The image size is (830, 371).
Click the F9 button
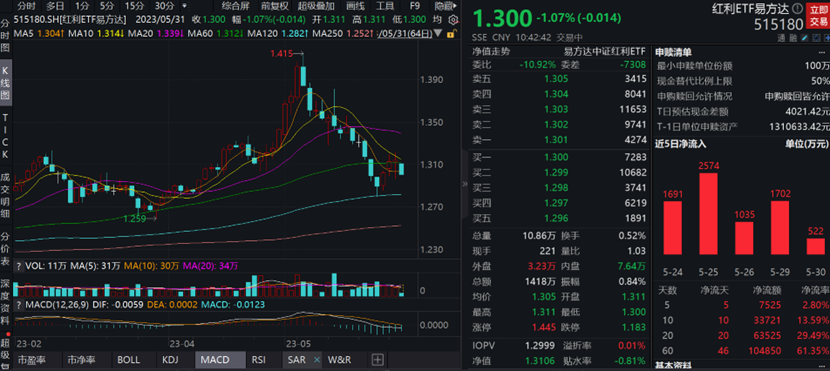tap(415, 6)
